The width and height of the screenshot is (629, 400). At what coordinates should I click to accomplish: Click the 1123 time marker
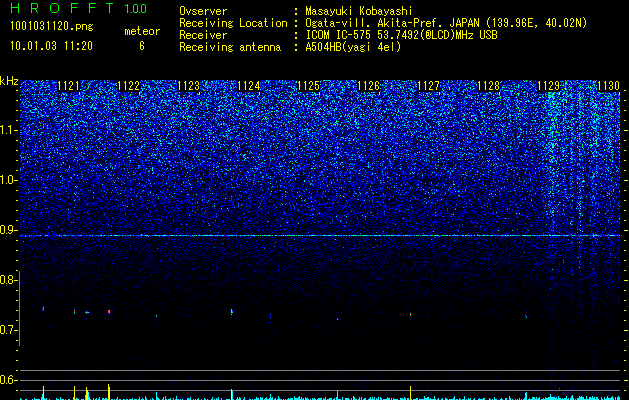point(189,86)
